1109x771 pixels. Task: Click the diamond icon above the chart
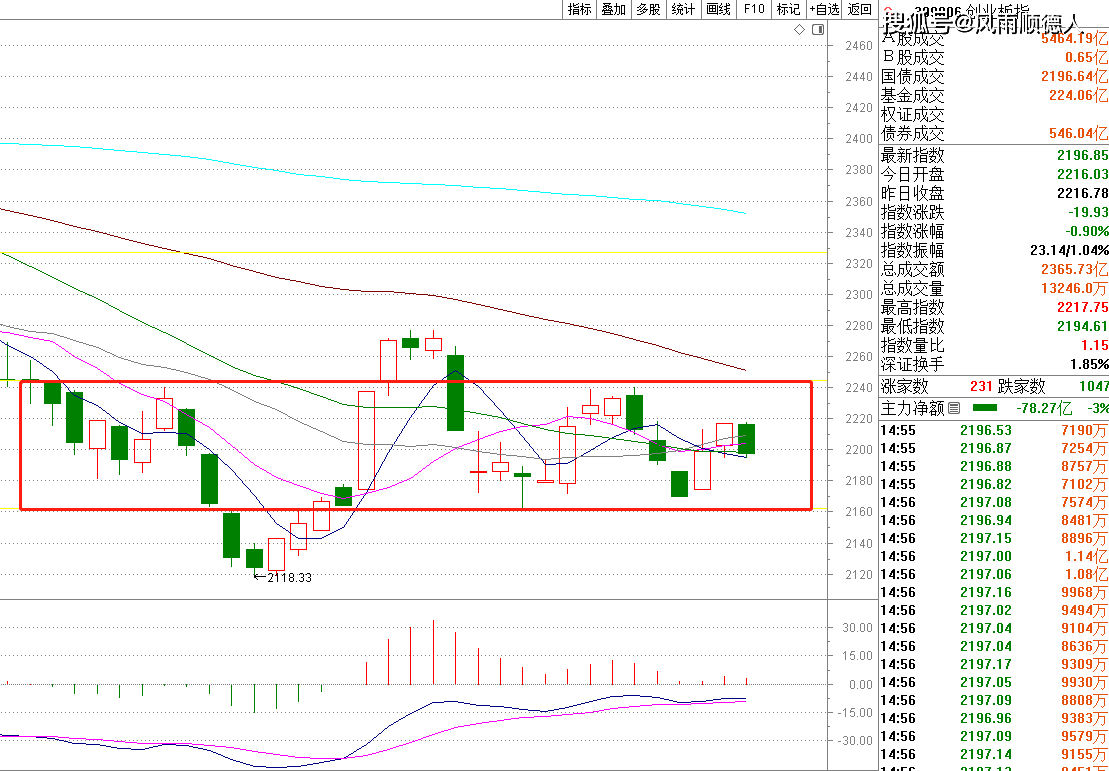[x=799, y=30]
